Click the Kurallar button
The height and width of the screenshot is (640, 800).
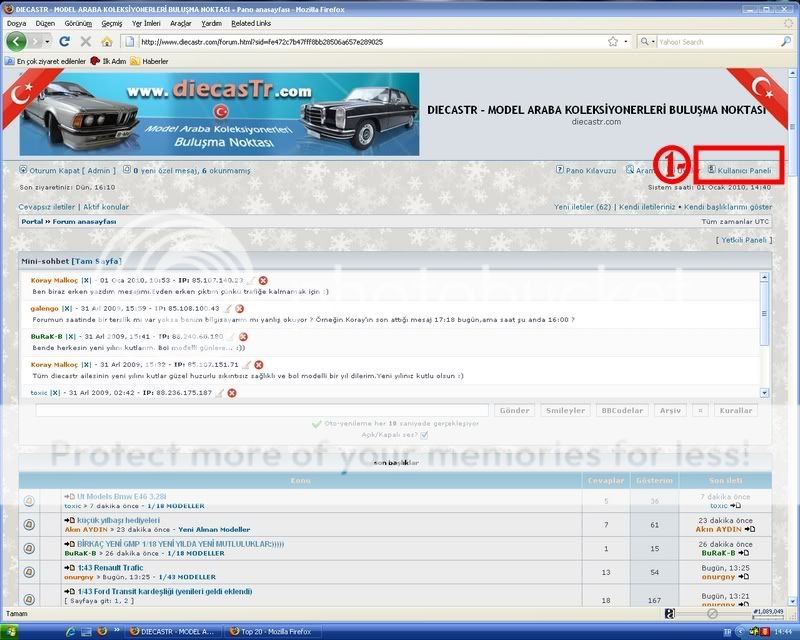click(x=736, y=411)
